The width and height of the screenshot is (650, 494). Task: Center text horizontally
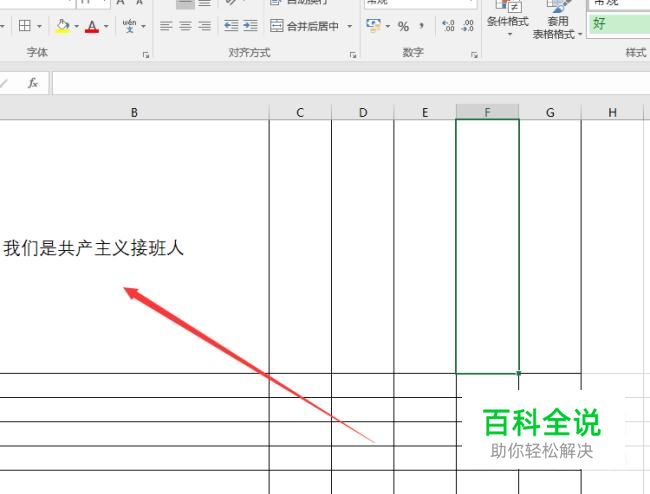tap(185, 26)
